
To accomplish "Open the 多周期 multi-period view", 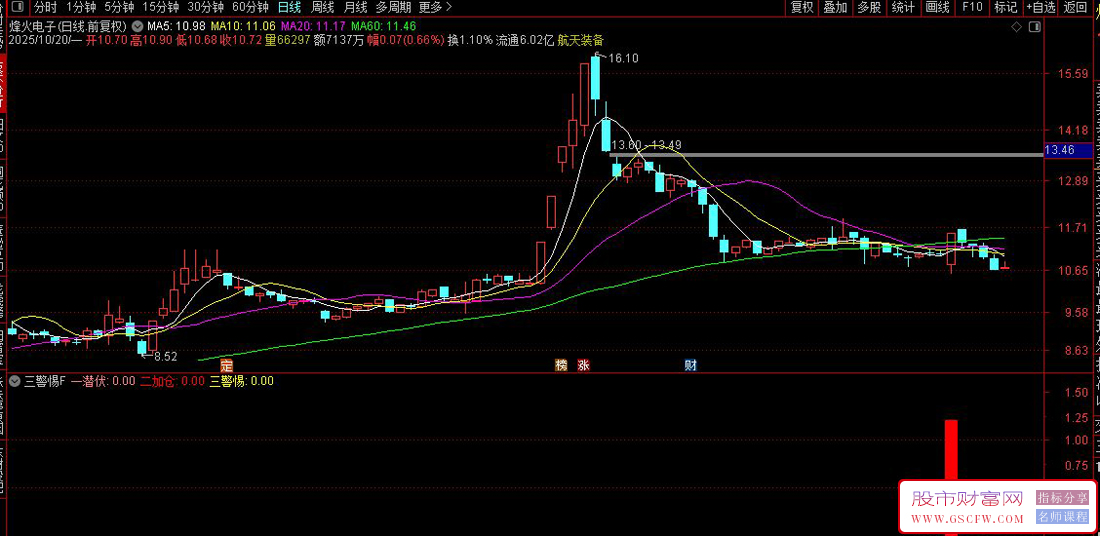I will pos(393,7).
